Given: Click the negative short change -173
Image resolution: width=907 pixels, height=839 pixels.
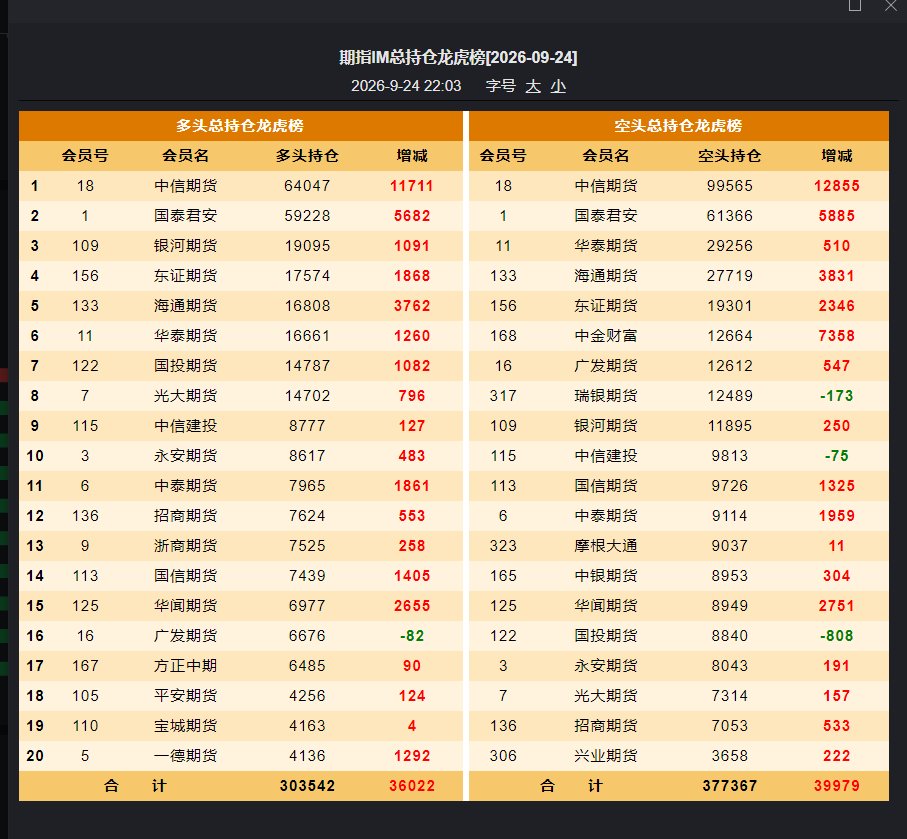Looking at the screenshot, I should point(836,396).
